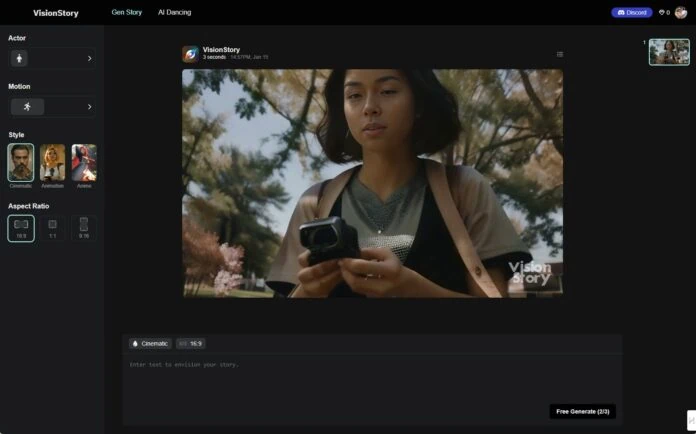Choose the 9:16 aspect ratio option
This screenshot has height=434, width=696.
tap(84, 228)
